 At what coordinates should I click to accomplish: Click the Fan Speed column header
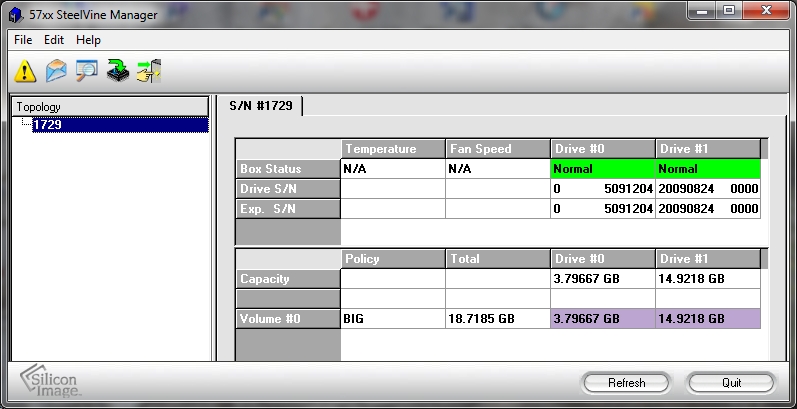coord(498,149)
